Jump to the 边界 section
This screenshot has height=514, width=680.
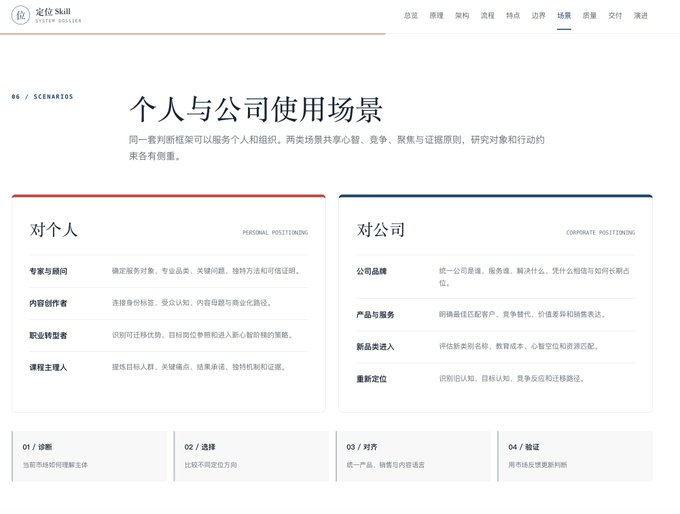point(539,16)
